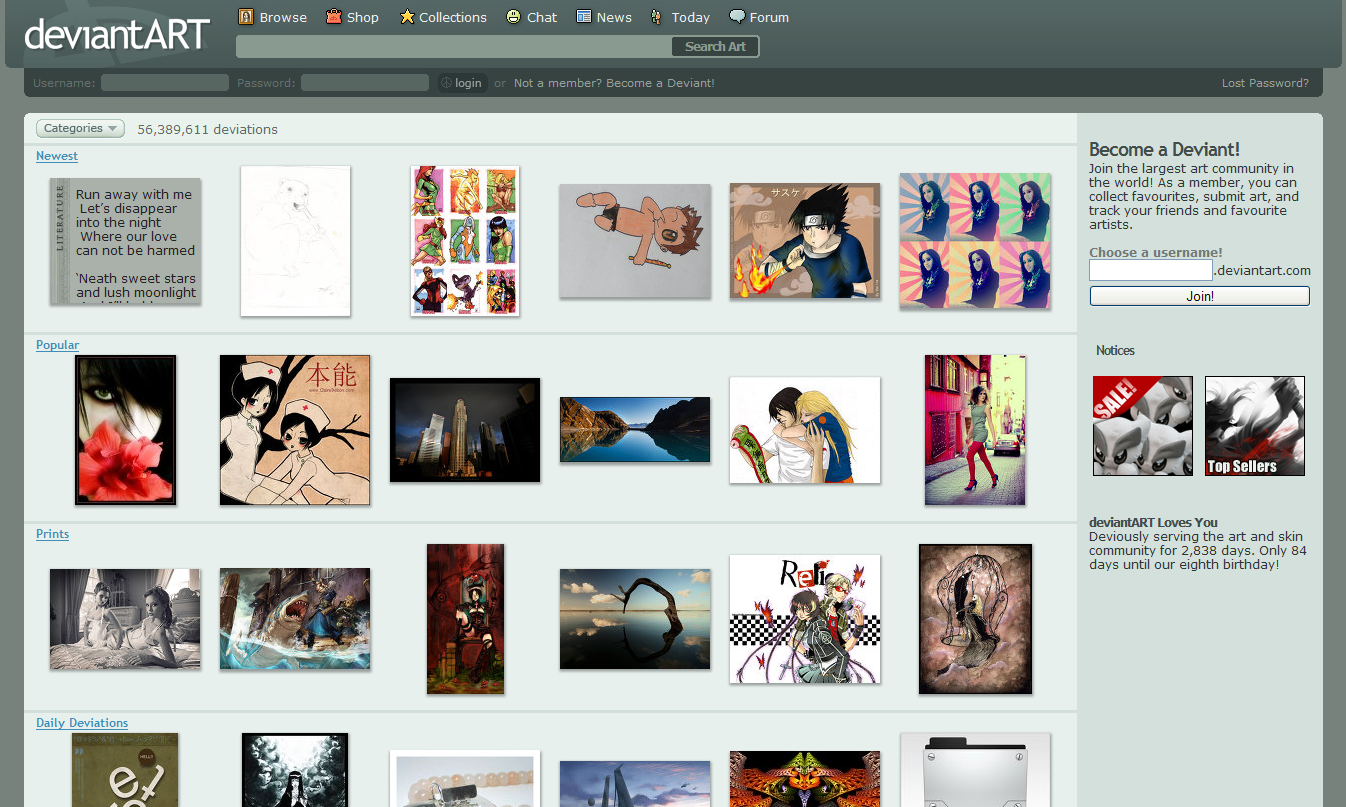The image size is (1346, 807).
Task: Click the Today icon in navigation
Action: 656,17
